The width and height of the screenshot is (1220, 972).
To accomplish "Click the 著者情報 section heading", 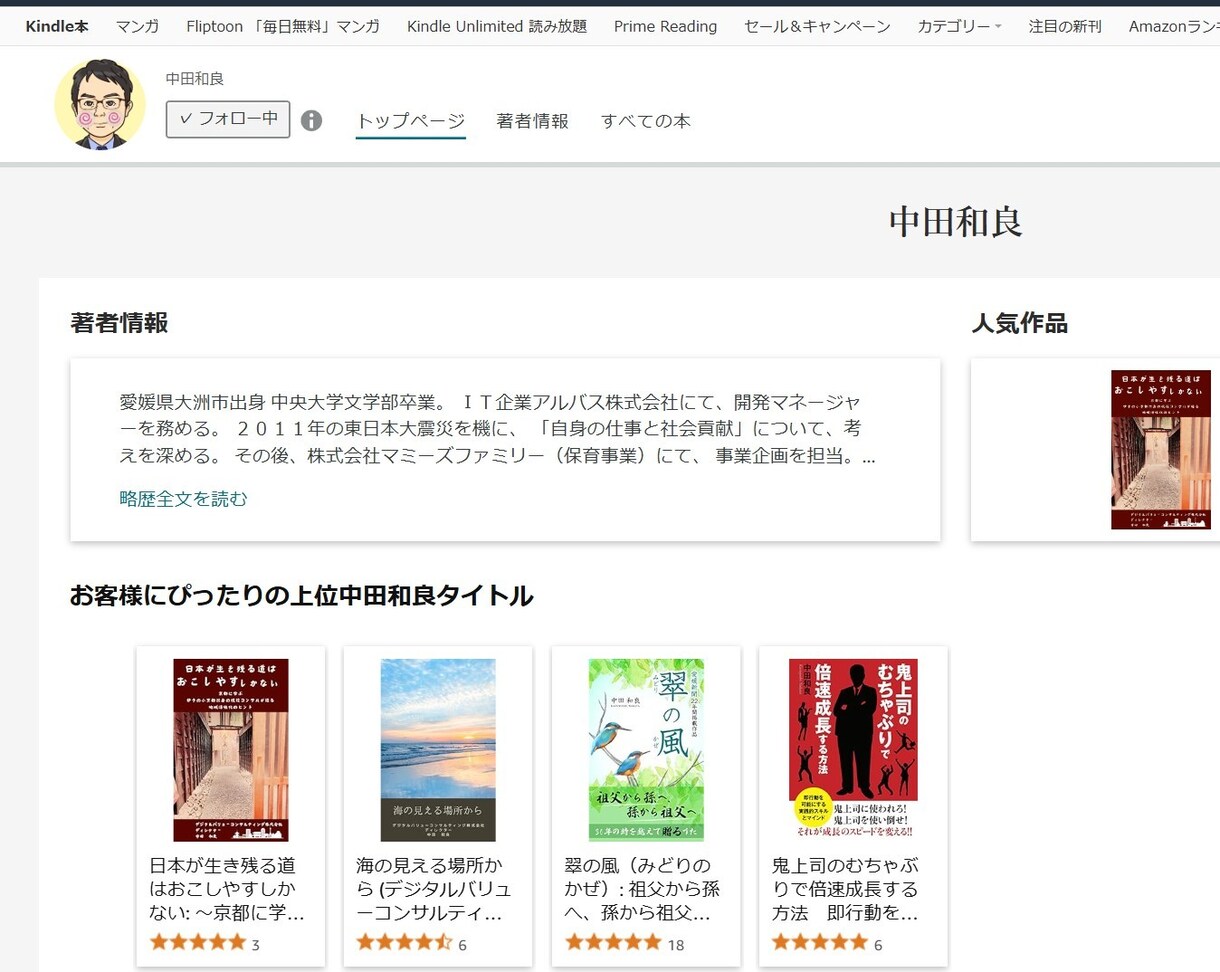I will tap(119, 323).
